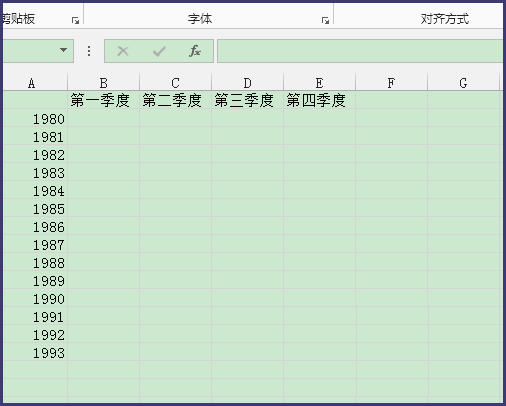Viewport: 506px width, 406px height.
Task: Select the cell containing 1992
Action: [35, 334]
